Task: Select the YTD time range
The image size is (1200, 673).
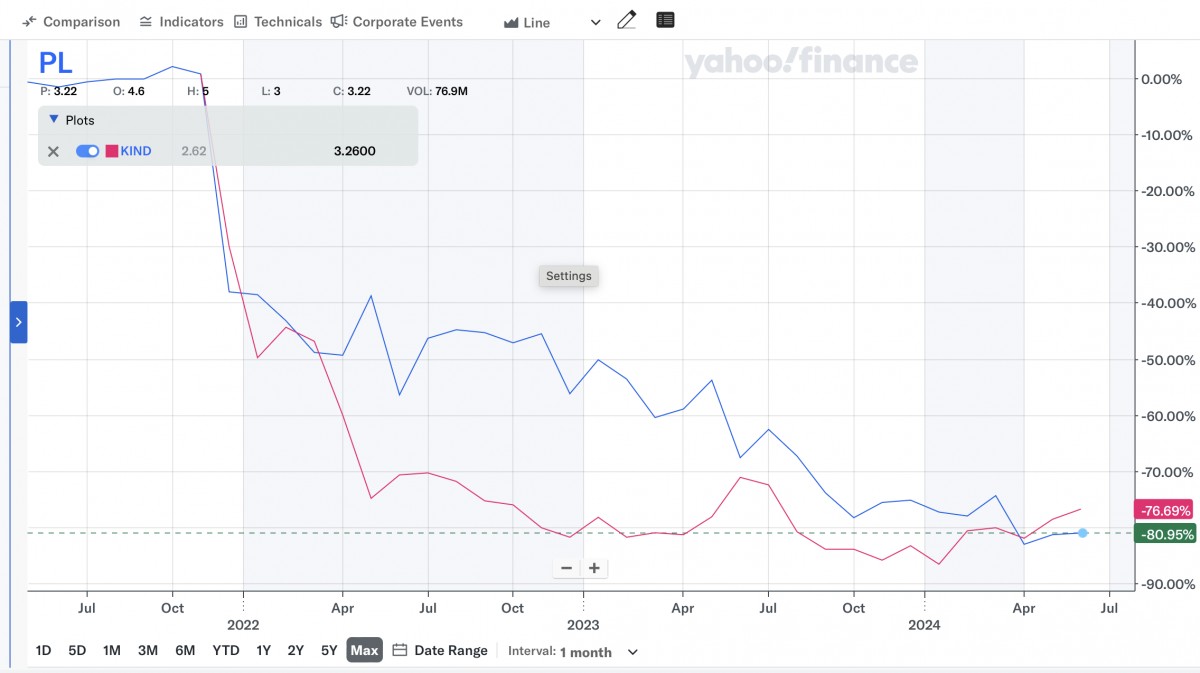Action: (x=225, y=650)
